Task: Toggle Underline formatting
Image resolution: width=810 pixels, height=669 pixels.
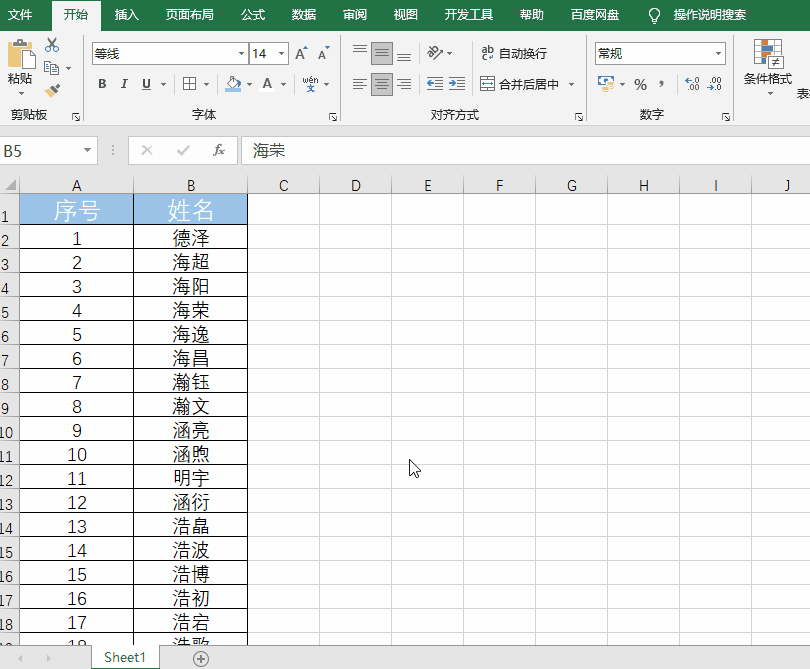Action: [146, 84]
